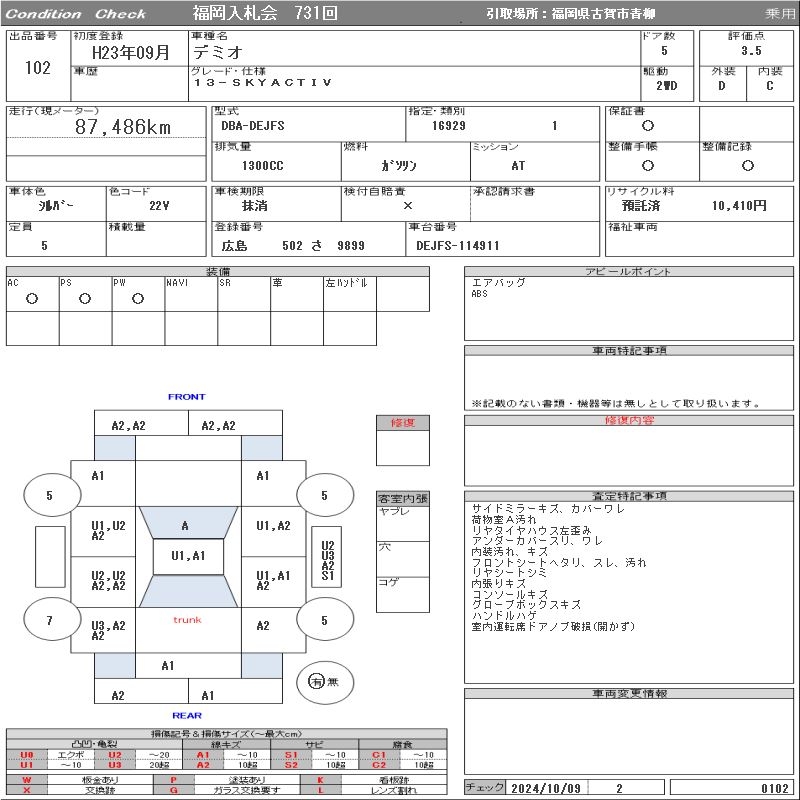The width and height of the screenshot is (800, 800).
Task: Select the panel marked U2,U2 A2,A2
Action: pos(103,582)
